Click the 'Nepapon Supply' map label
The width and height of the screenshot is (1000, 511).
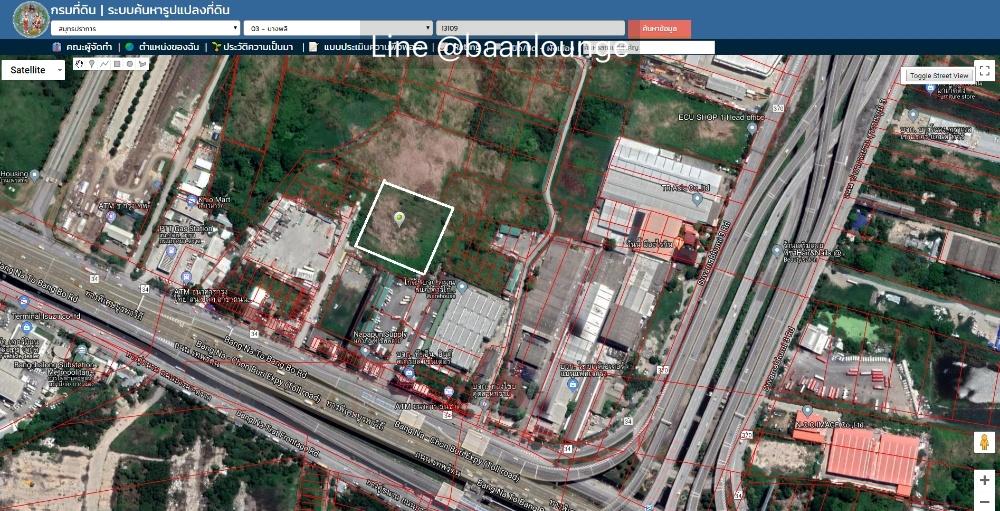[380, 334]
